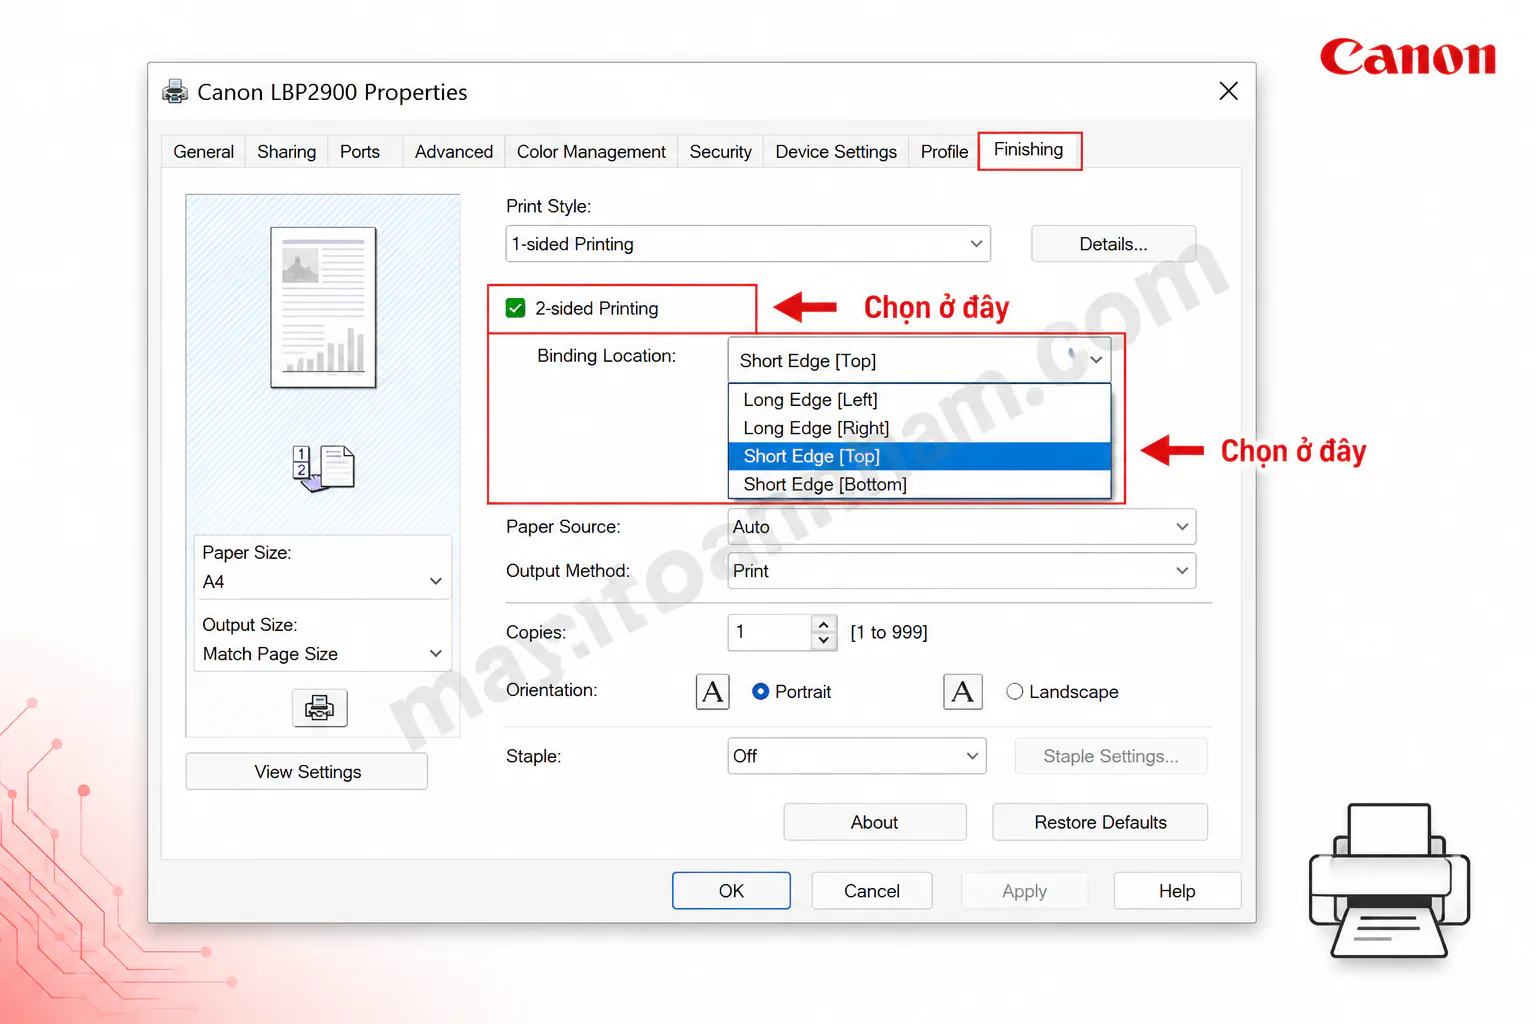This screenshot has width=1536, height=1024.
Task: Increase copies with the up arrow
Action: [823, 624]
